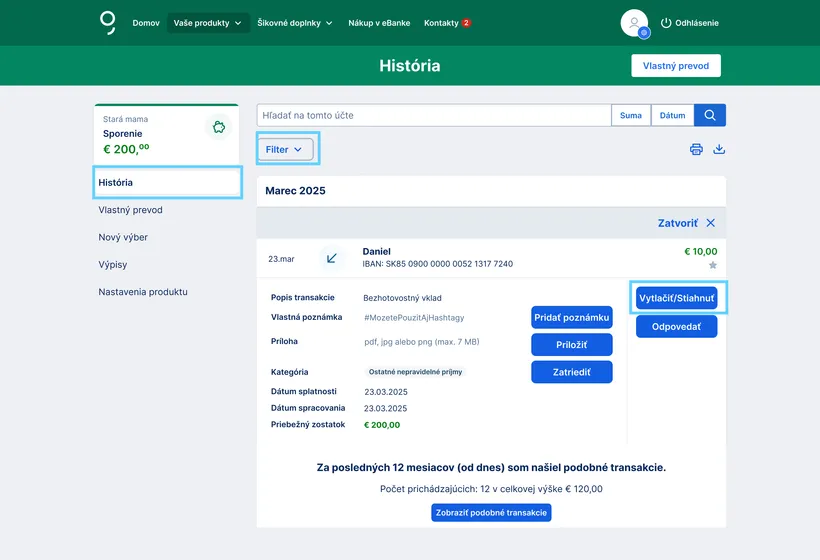Viewport: 820px width, 560px height.
Task: Click the piggy bank savings icon
Action: (x=219, y=127)
